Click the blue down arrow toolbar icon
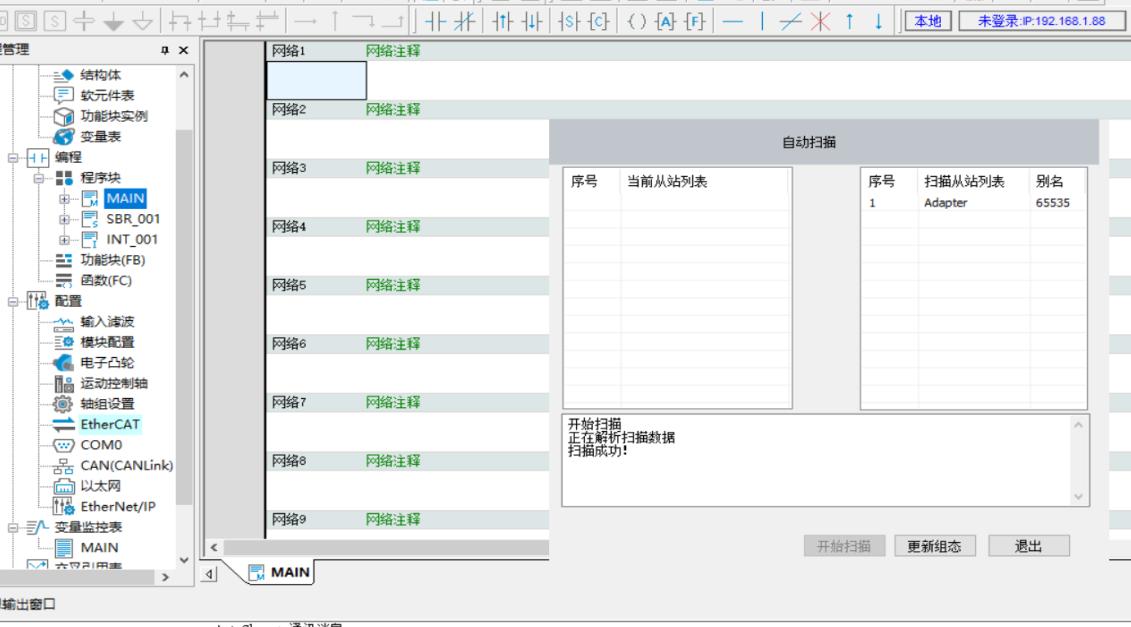 [879, 21]
